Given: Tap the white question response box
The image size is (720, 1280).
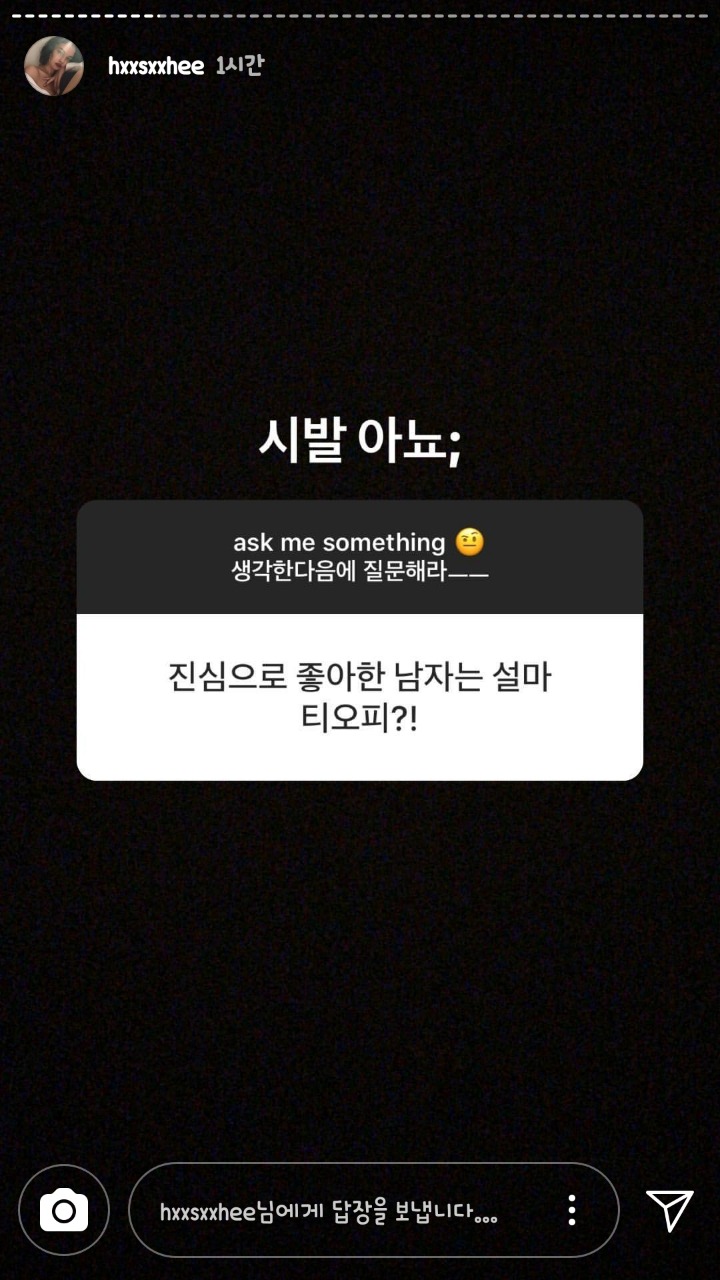Looking at the screenshot, I should [360, 697].
